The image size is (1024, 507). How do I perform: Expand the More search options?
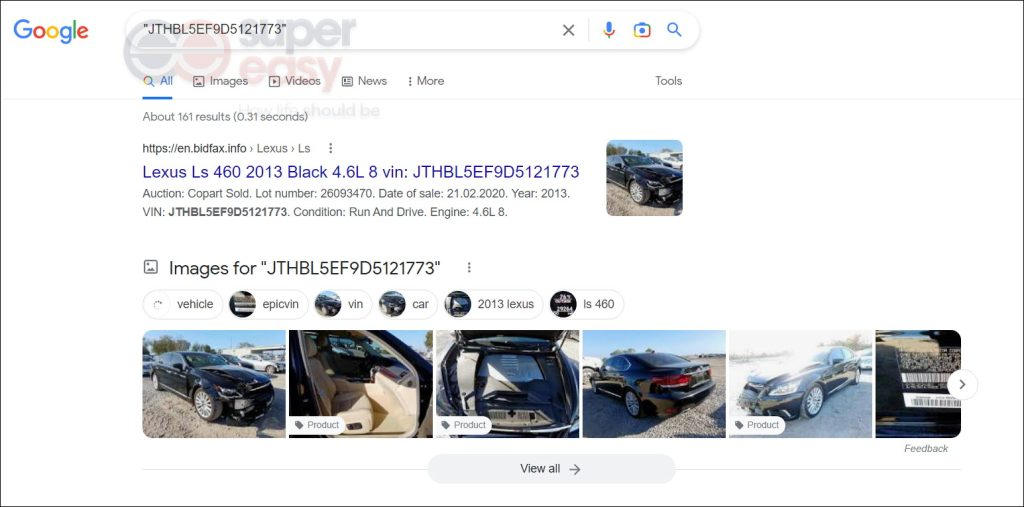[425, 81]
